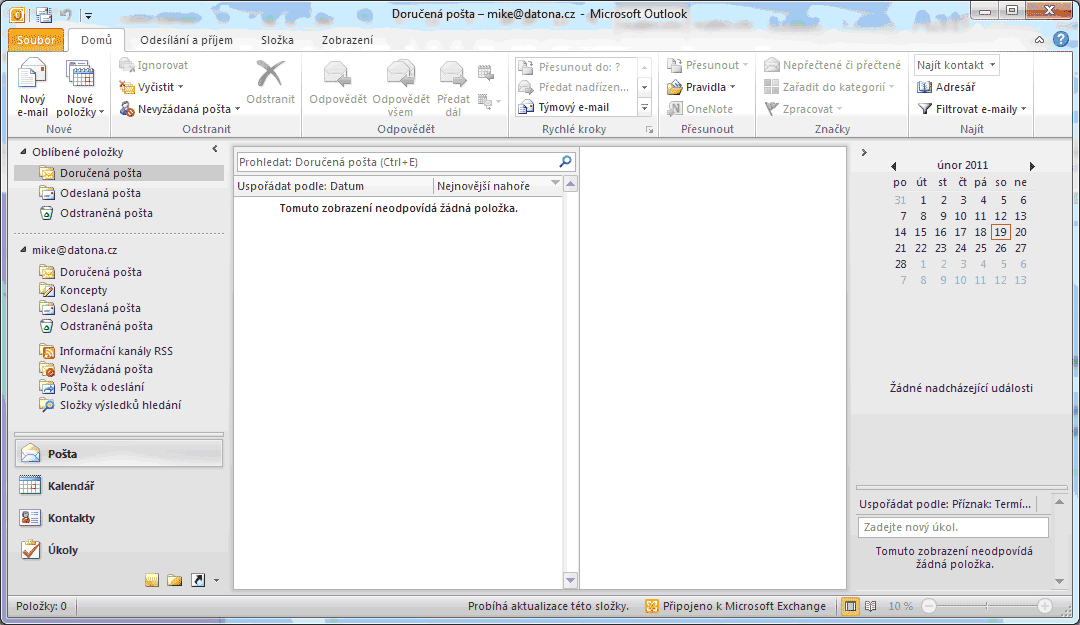Open the Složka ribbon tab
1080x625 pixels.
click(278, 40)
